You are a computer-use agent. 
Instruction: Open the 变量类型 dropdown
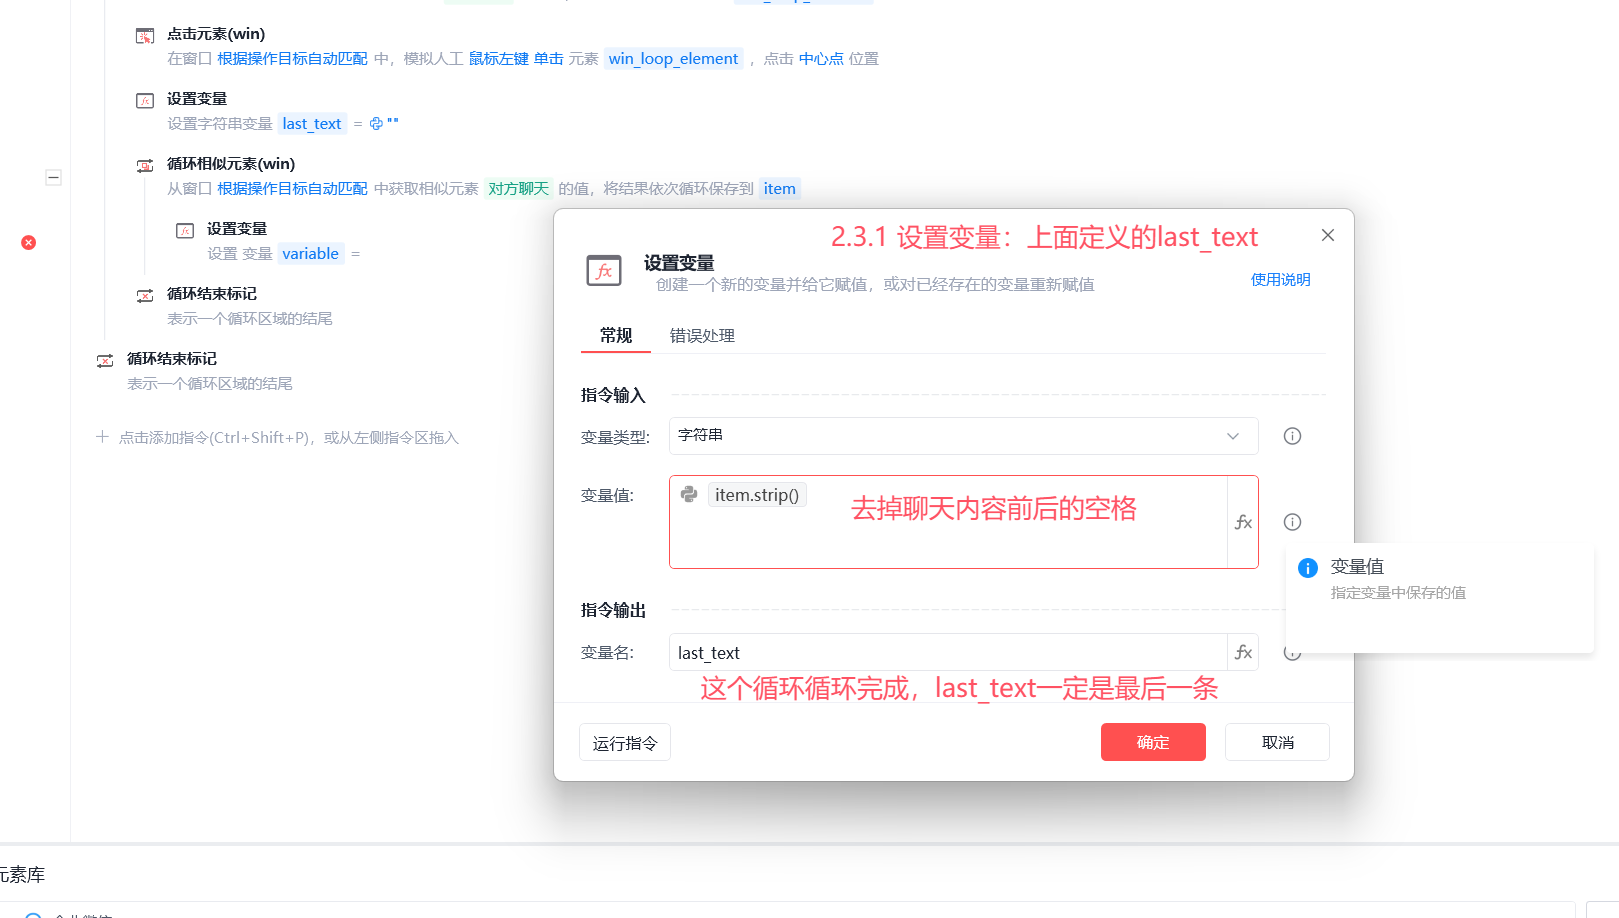coord(964,436)
